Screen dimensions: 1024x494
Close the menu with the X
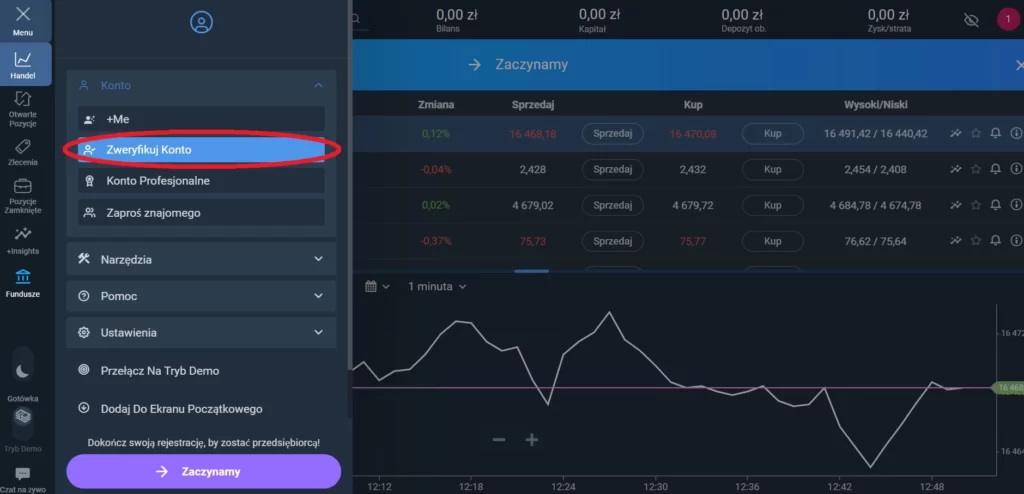click(22, 15)
